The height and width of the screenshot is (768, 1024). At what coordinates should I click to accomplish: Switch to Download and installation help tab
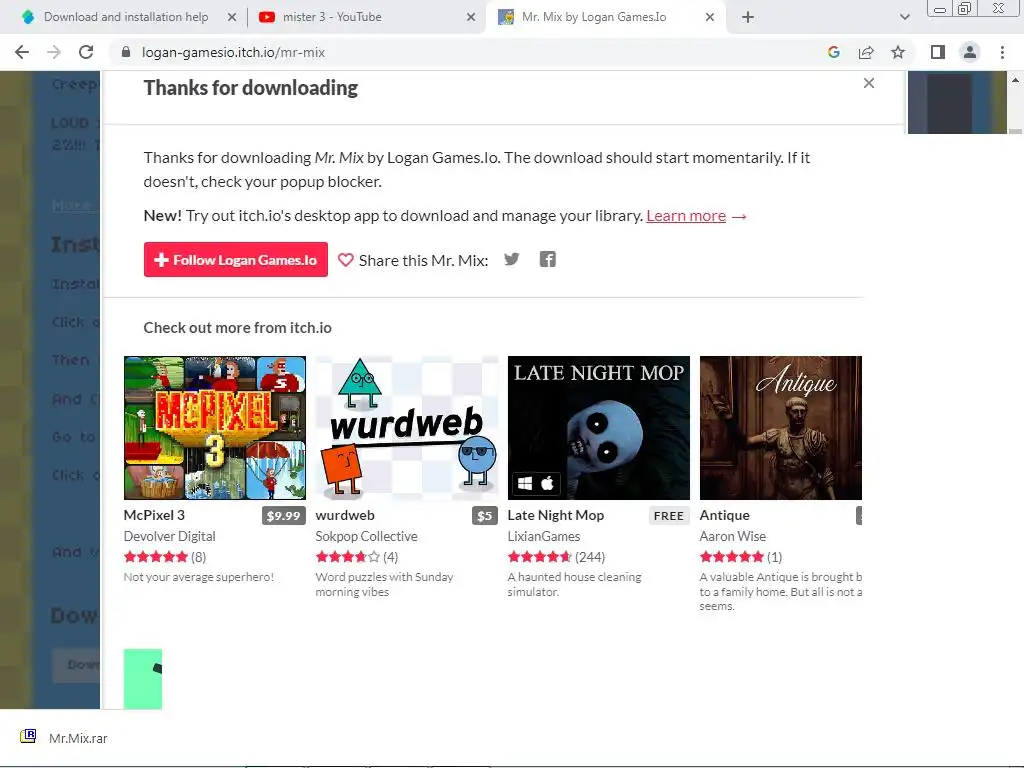point(125,17)
